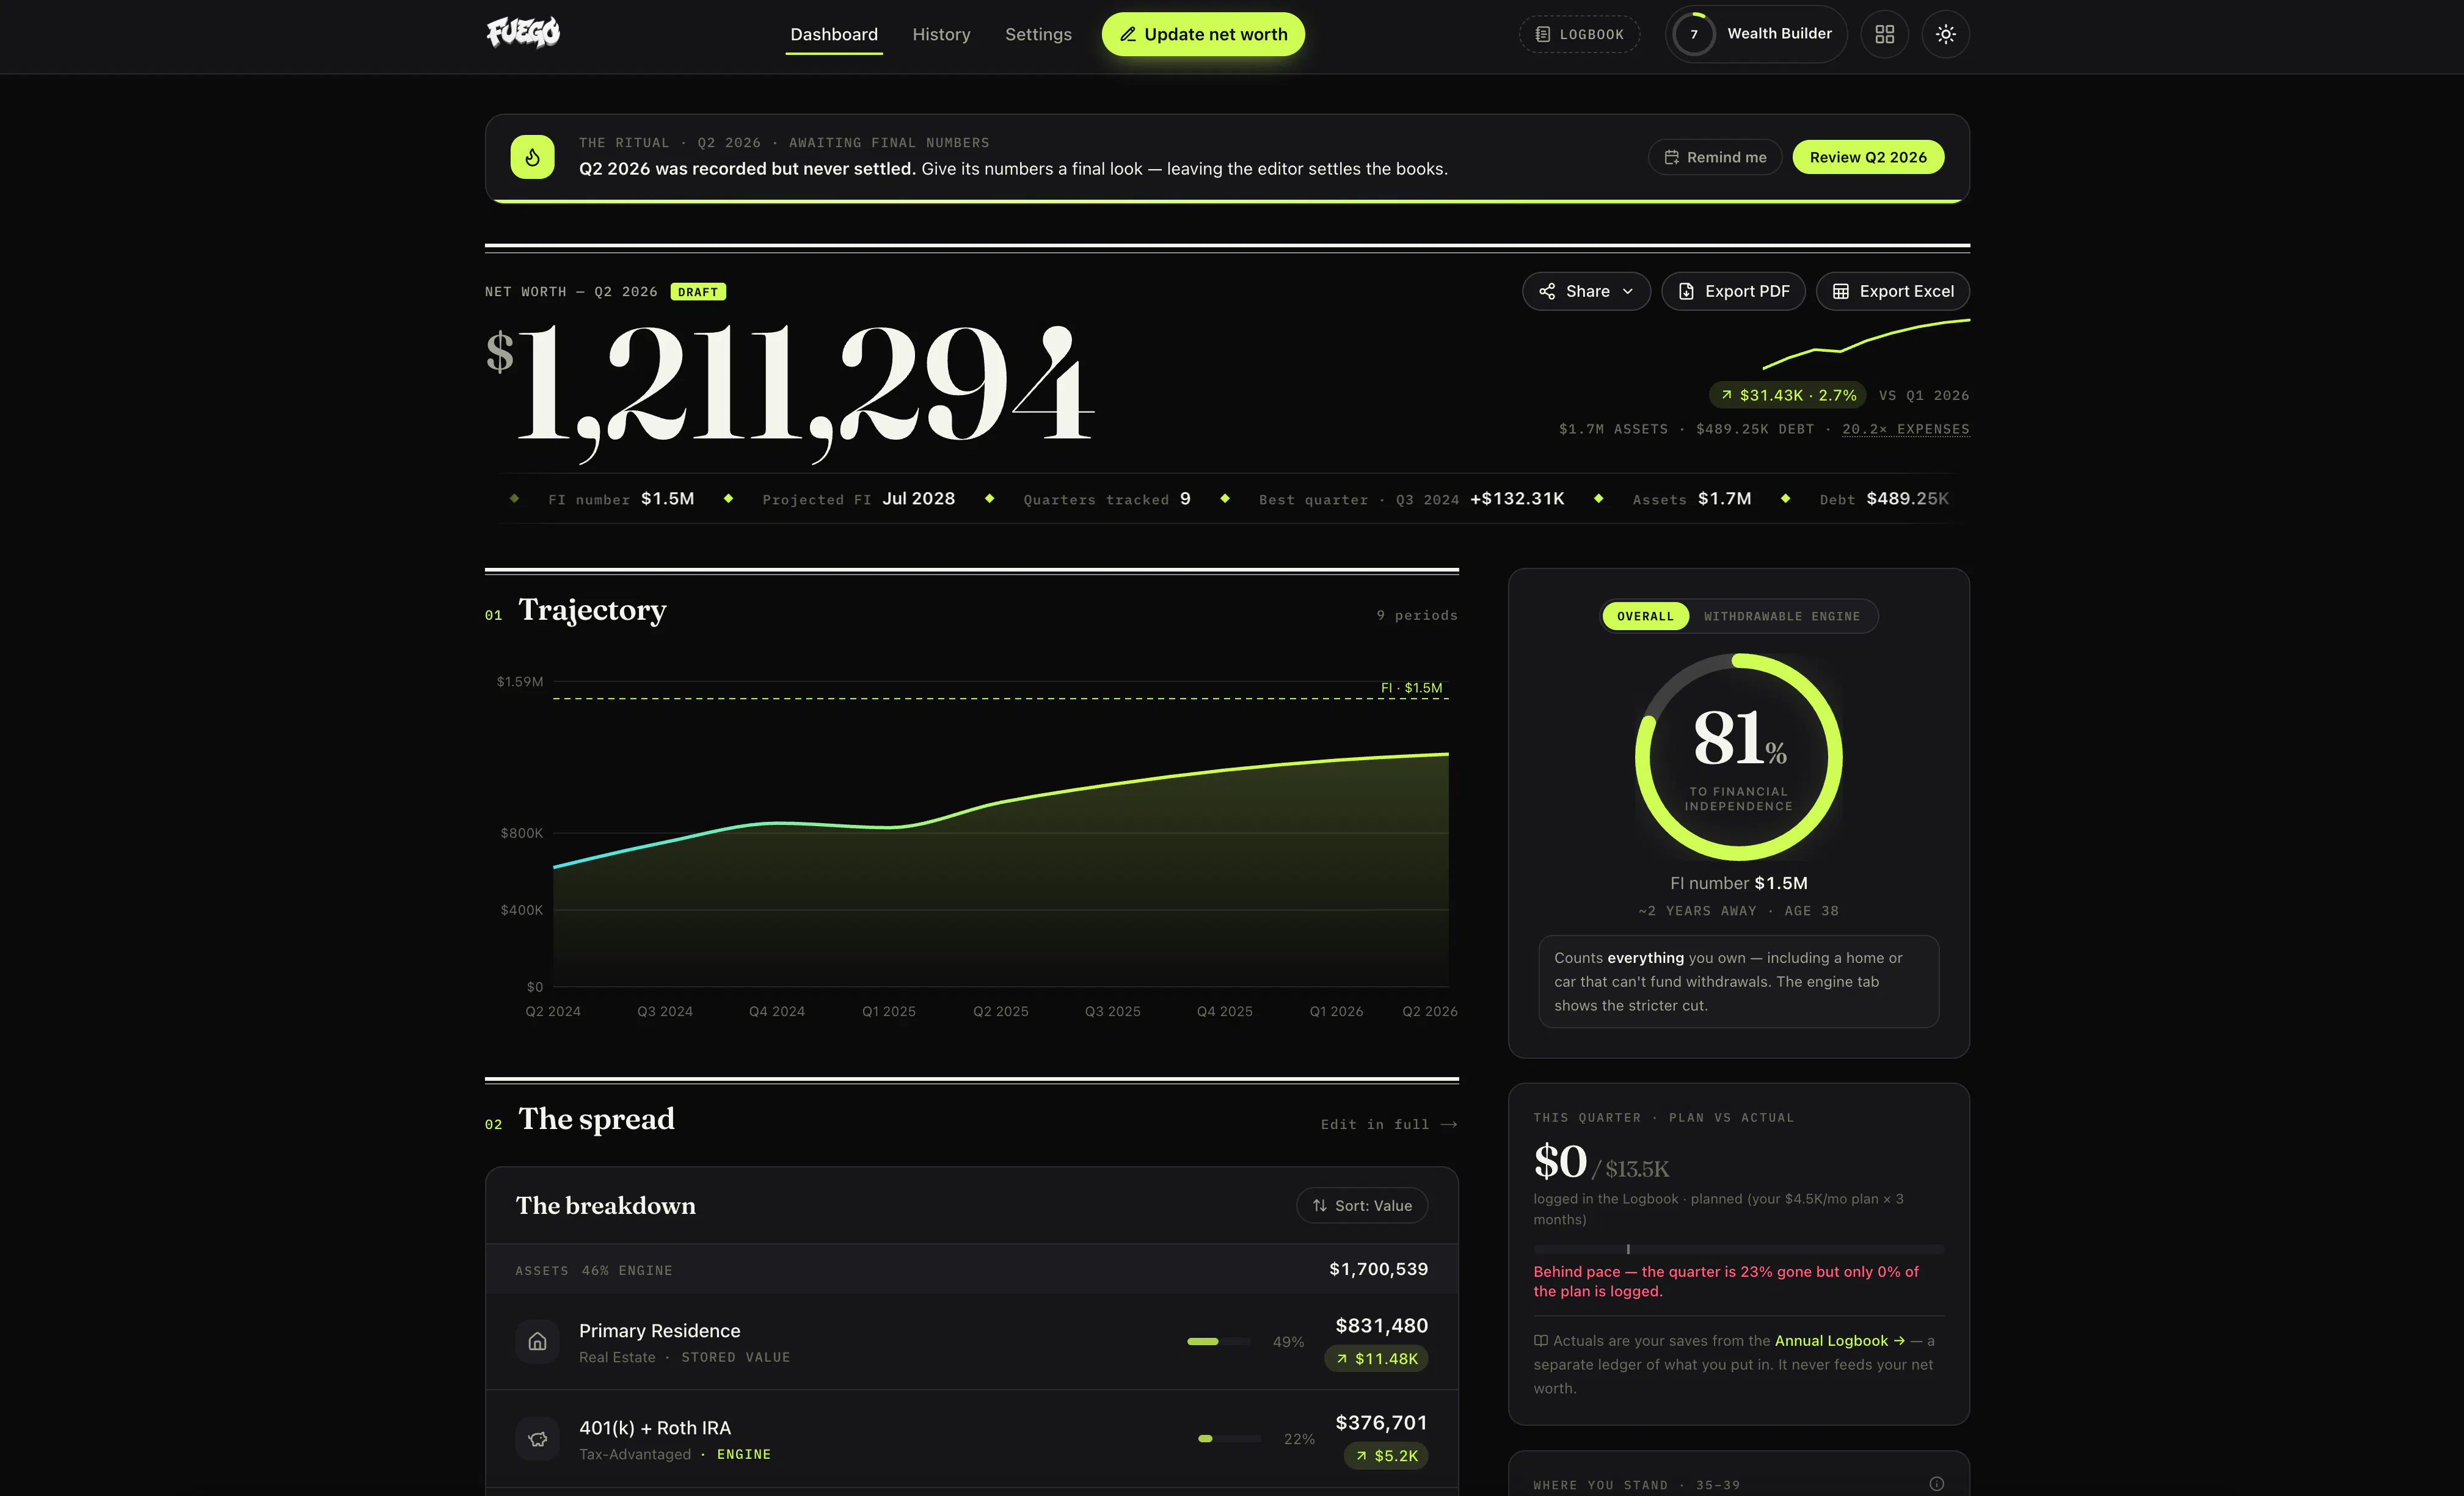2464x1496 pixels.
Task: Open the grid layout icon button
Action: click(1884, 34)
